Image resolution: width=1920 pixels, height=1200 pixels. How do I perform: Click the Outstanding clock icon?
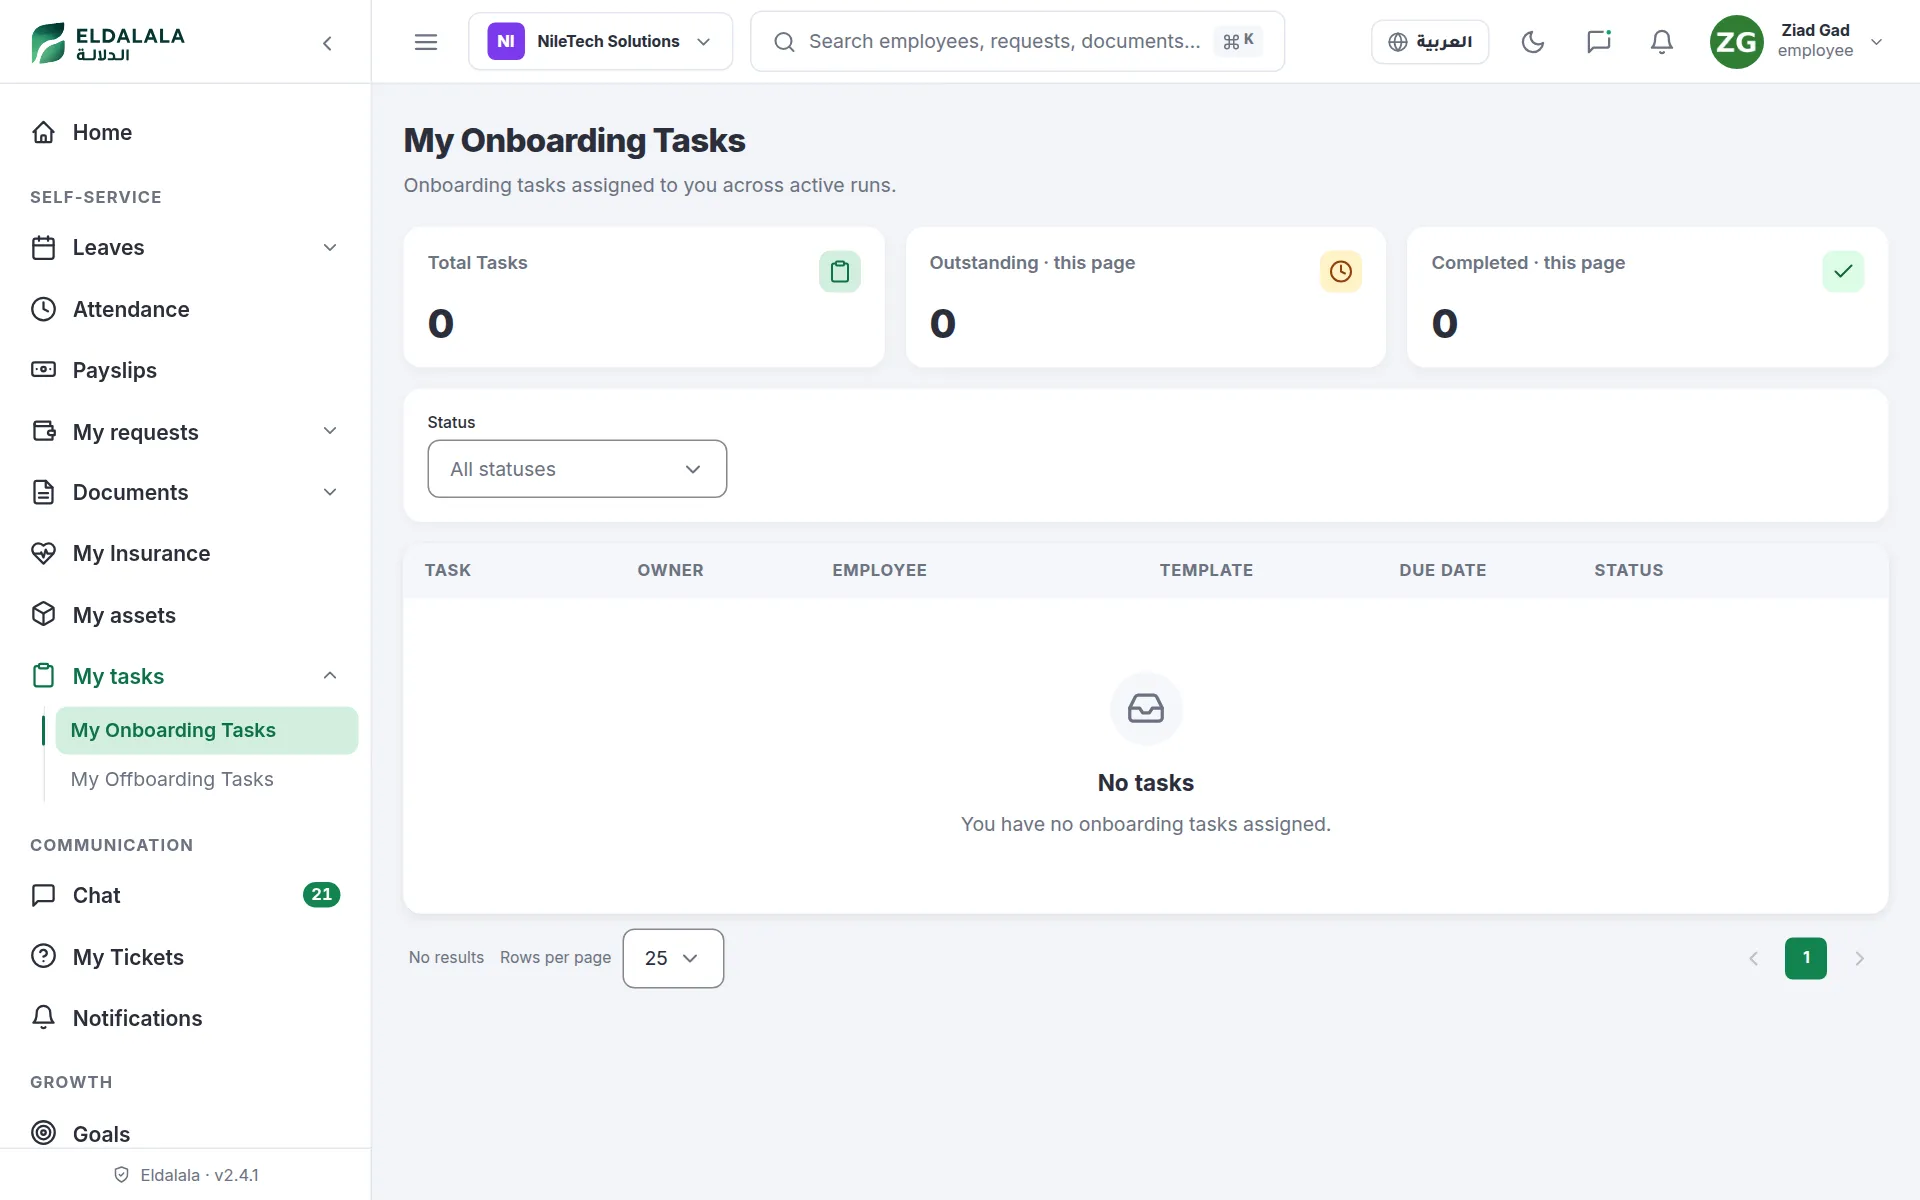[x=1341, y=271]
